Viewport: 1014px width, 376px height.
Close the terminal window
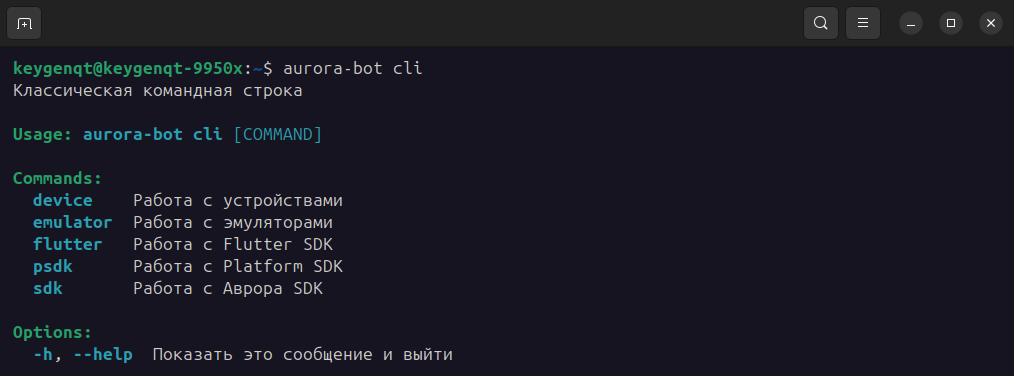[991, 23]
